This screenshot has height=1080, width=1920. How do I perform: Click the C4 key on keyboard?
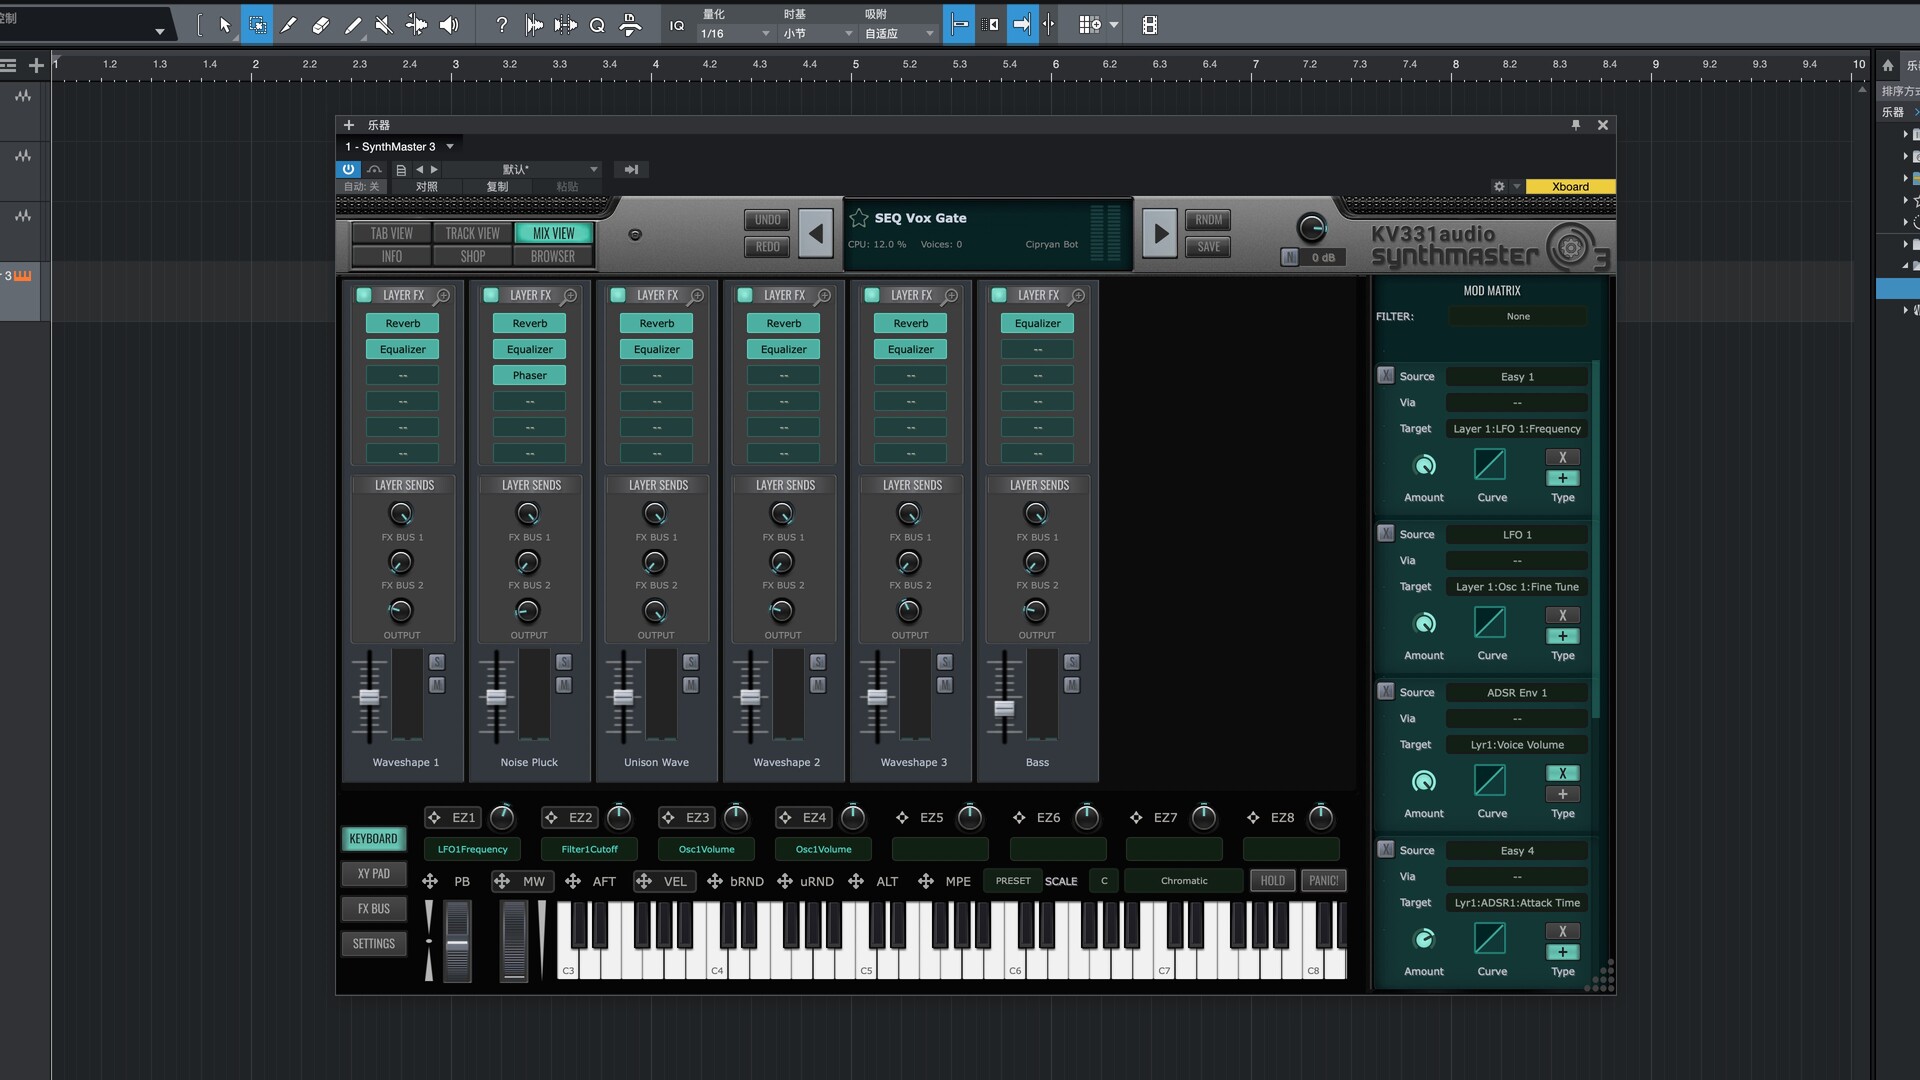718,962
